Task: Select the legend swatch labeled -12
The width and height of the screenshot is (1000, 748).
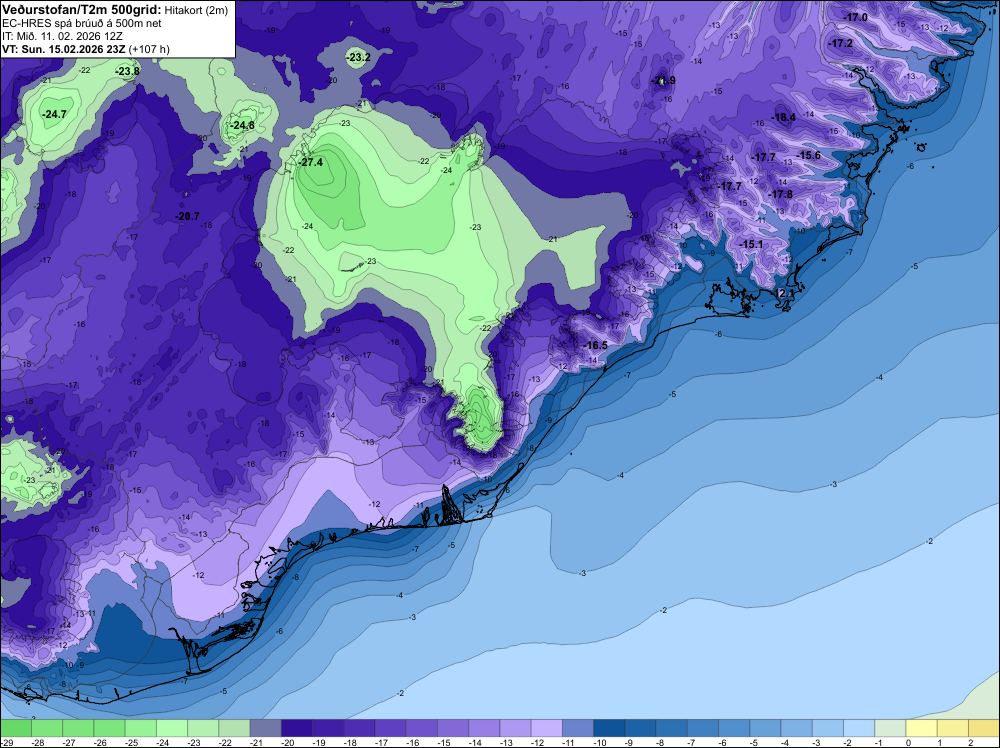Action: coord(547,728)
